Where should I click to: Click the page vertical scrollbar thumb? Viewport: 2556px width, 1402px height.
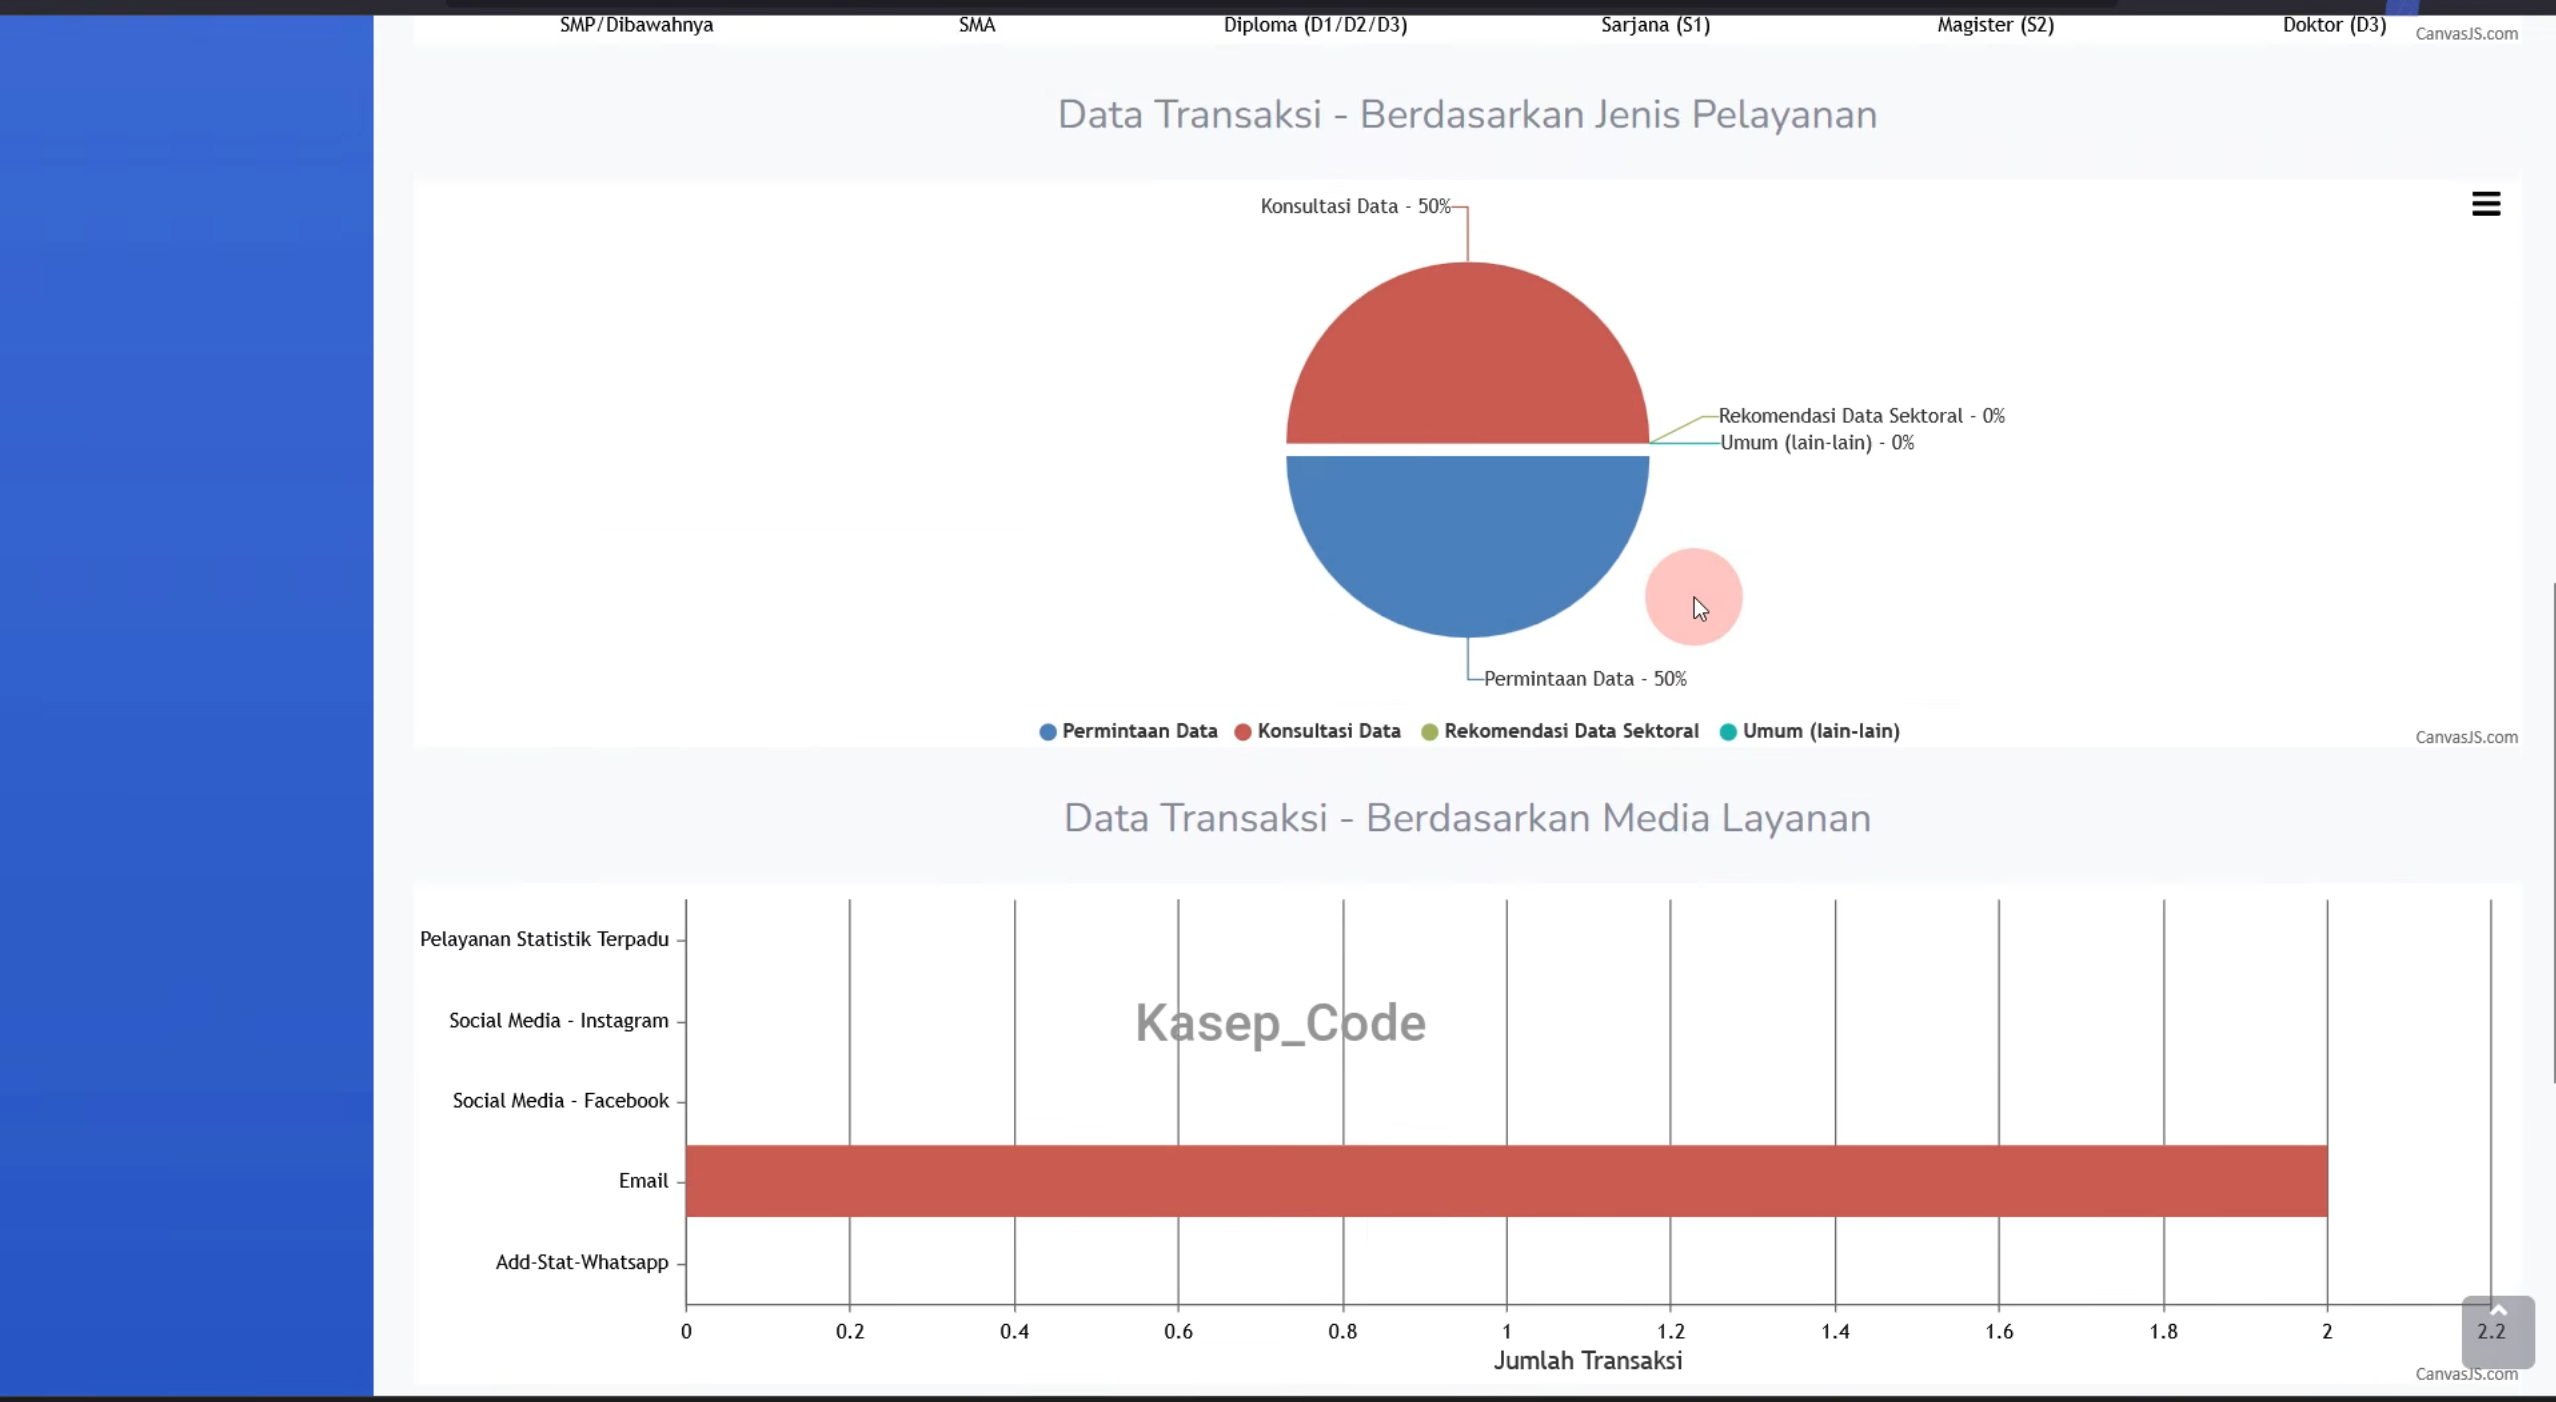click(x=2553, y=832)
